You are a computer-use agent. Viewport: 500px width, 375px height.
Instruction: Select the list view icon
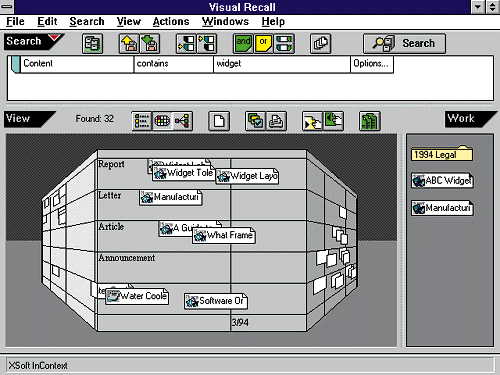click(x=142, y=121)
